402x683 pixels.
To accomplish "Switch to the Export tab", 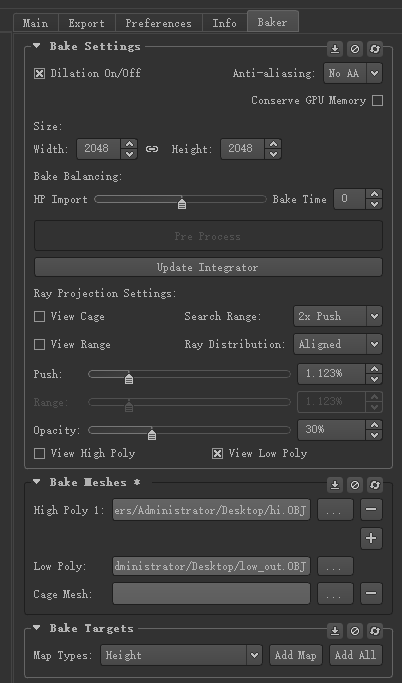I will click(x=87, y=23).
